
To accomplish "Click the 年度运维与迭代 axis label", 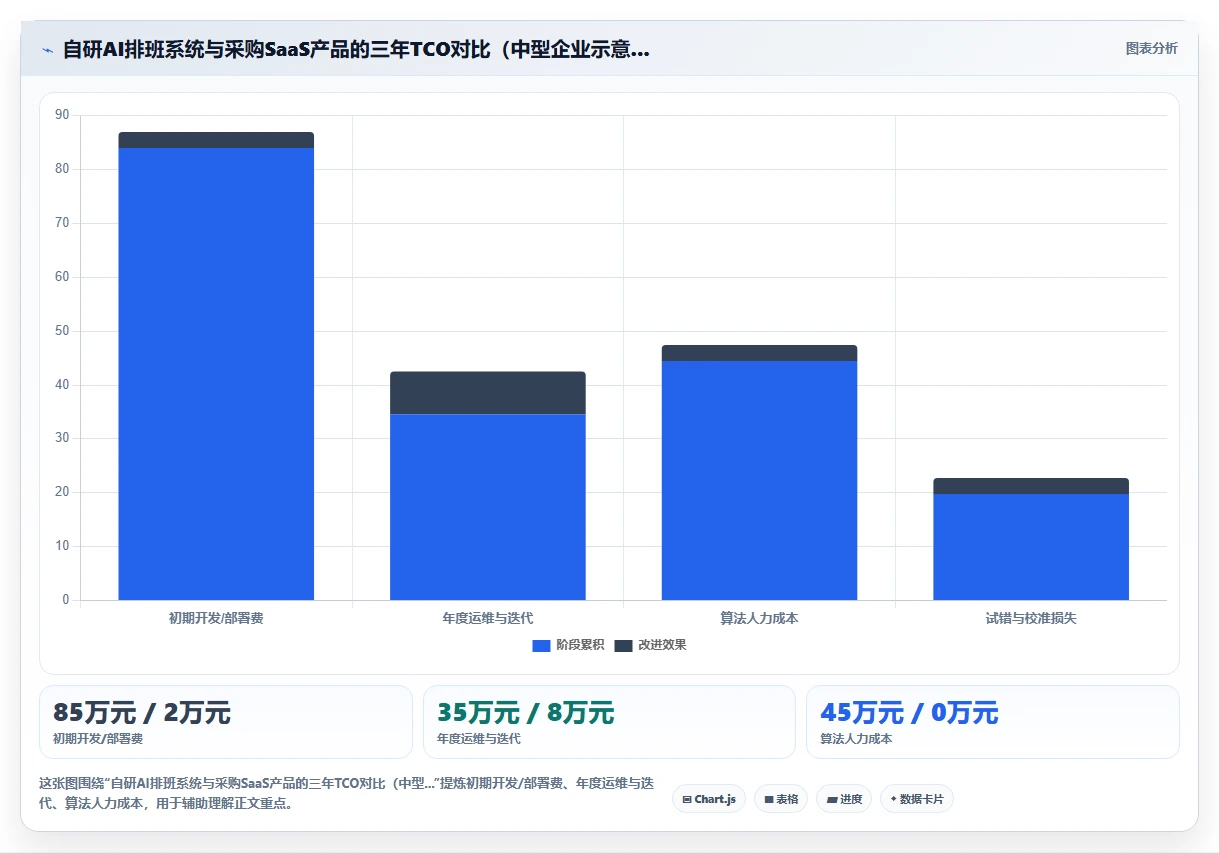I will [x=488, y=618].
